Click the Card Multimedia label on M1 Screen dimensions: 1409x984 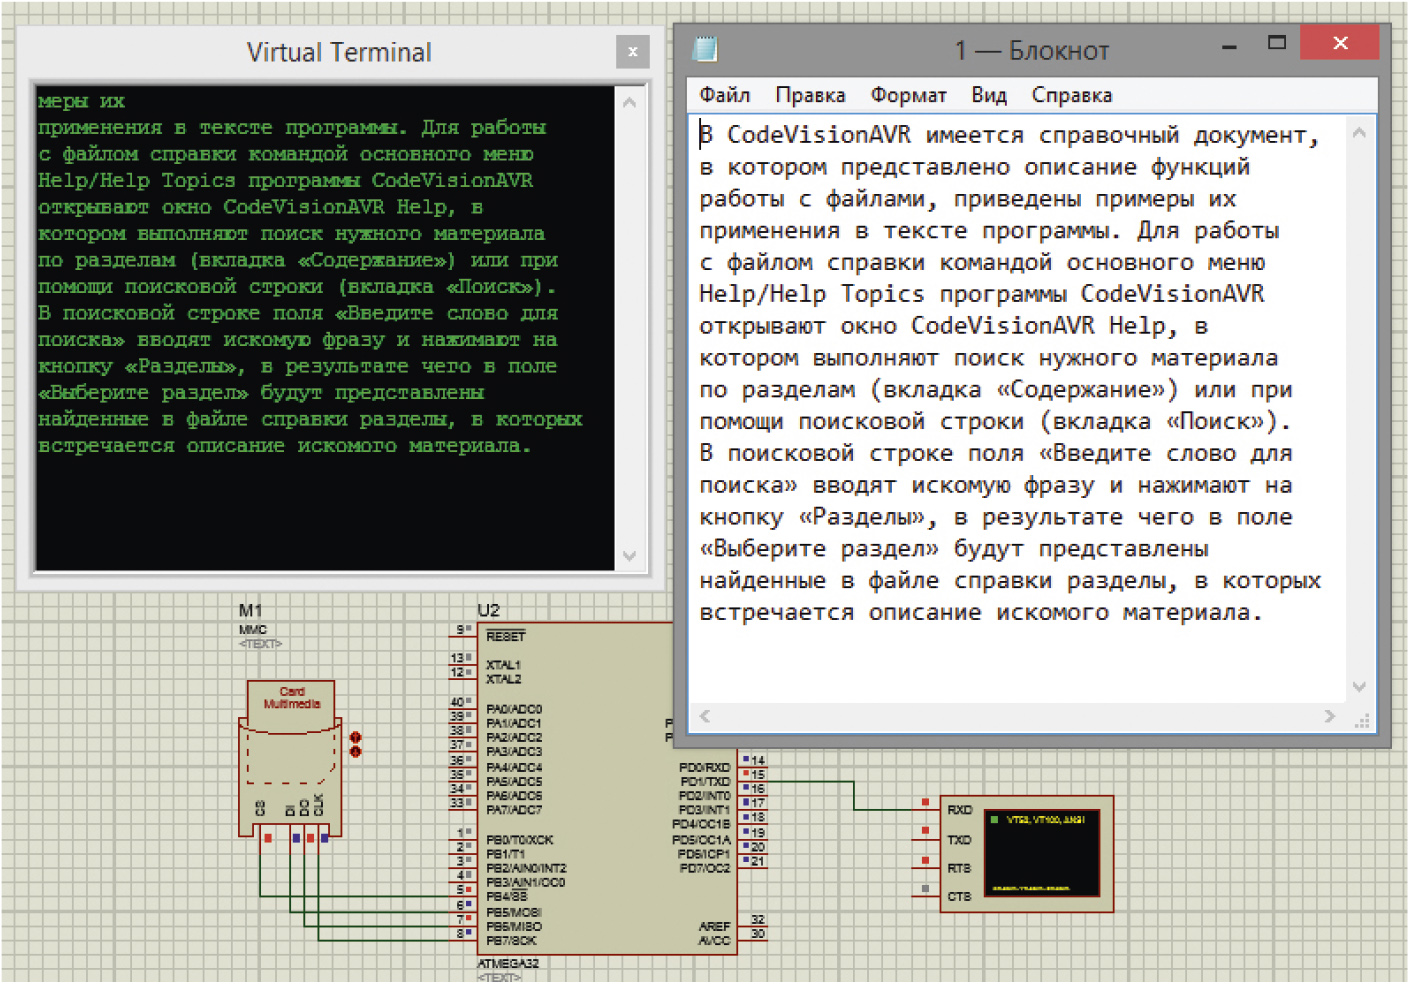point(292,697)
